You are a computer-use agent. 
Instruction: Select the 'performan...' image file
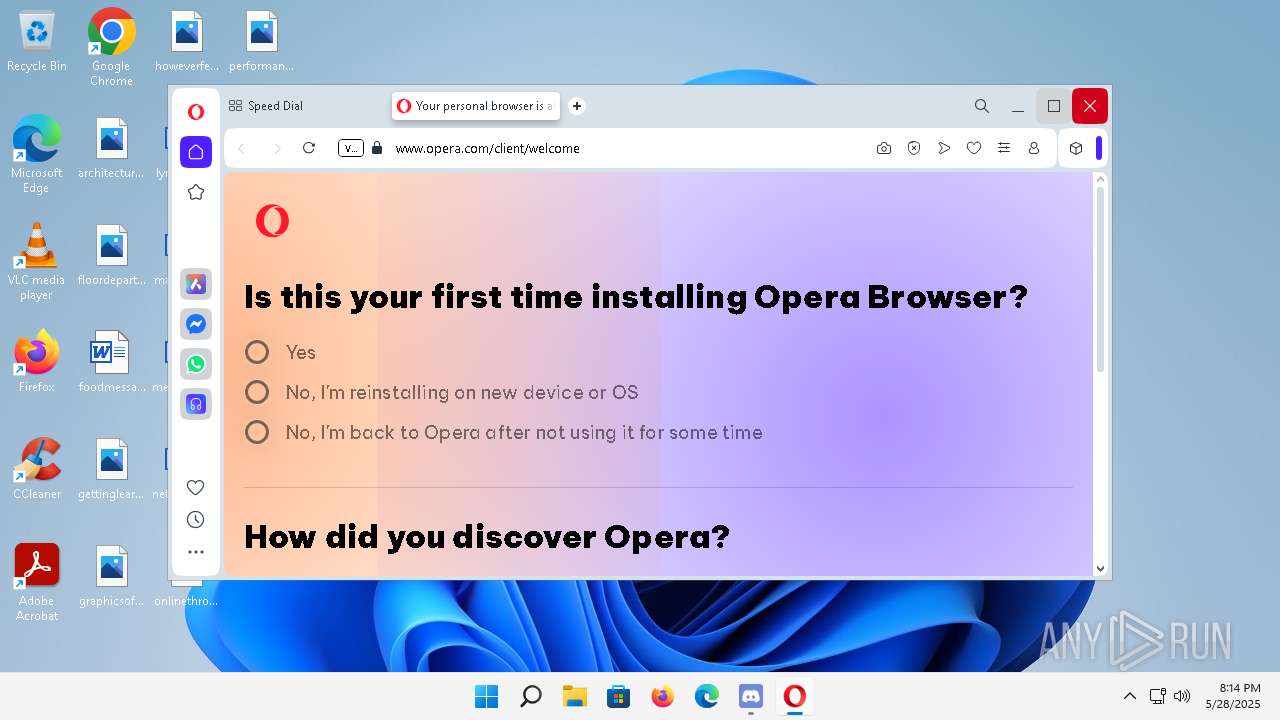[261, 42]
